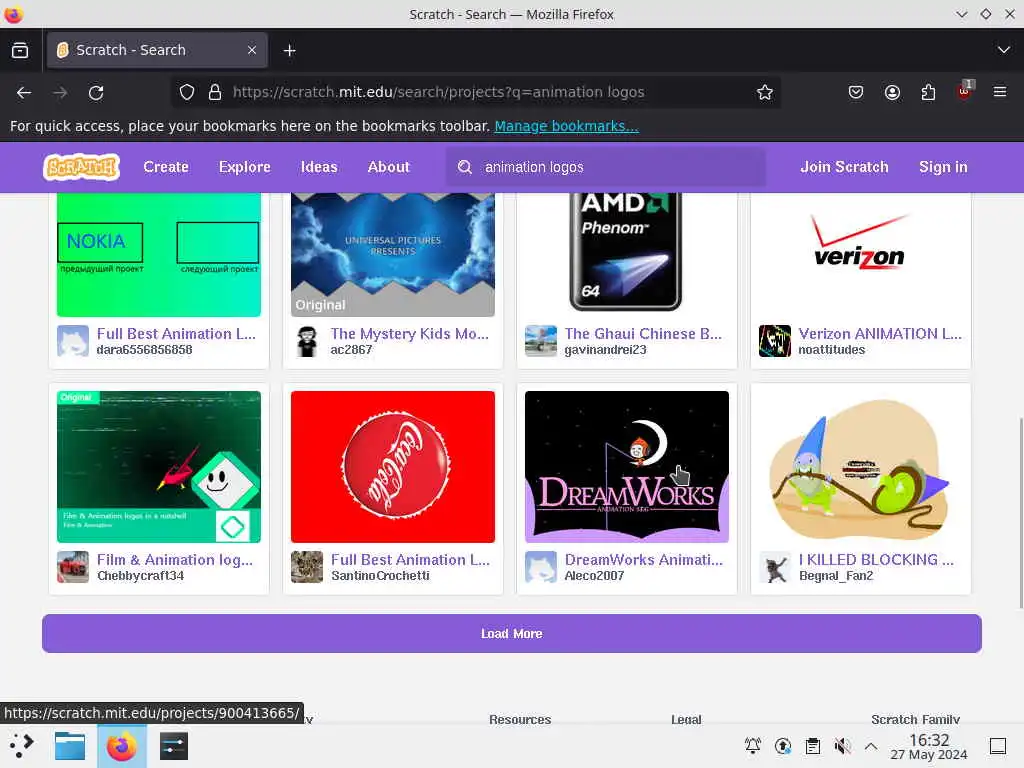Image resolution: width=1024 pixels, height=768 pixels.
Task: Open the Explore menu item
Action: tap(244, 167)
